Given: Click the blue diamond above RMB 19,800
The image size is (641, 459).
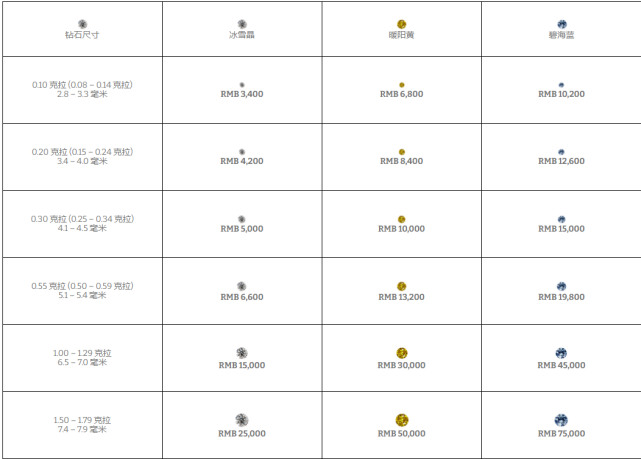Looking at the screenshot, I should 561,286.
